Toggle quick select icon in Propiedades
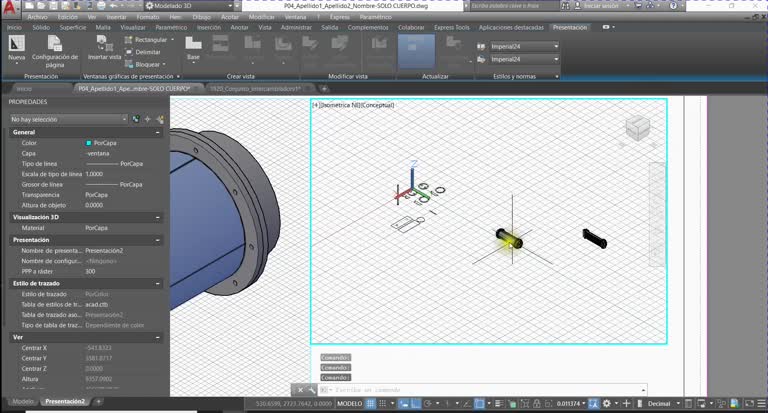 tap(160, 119)
